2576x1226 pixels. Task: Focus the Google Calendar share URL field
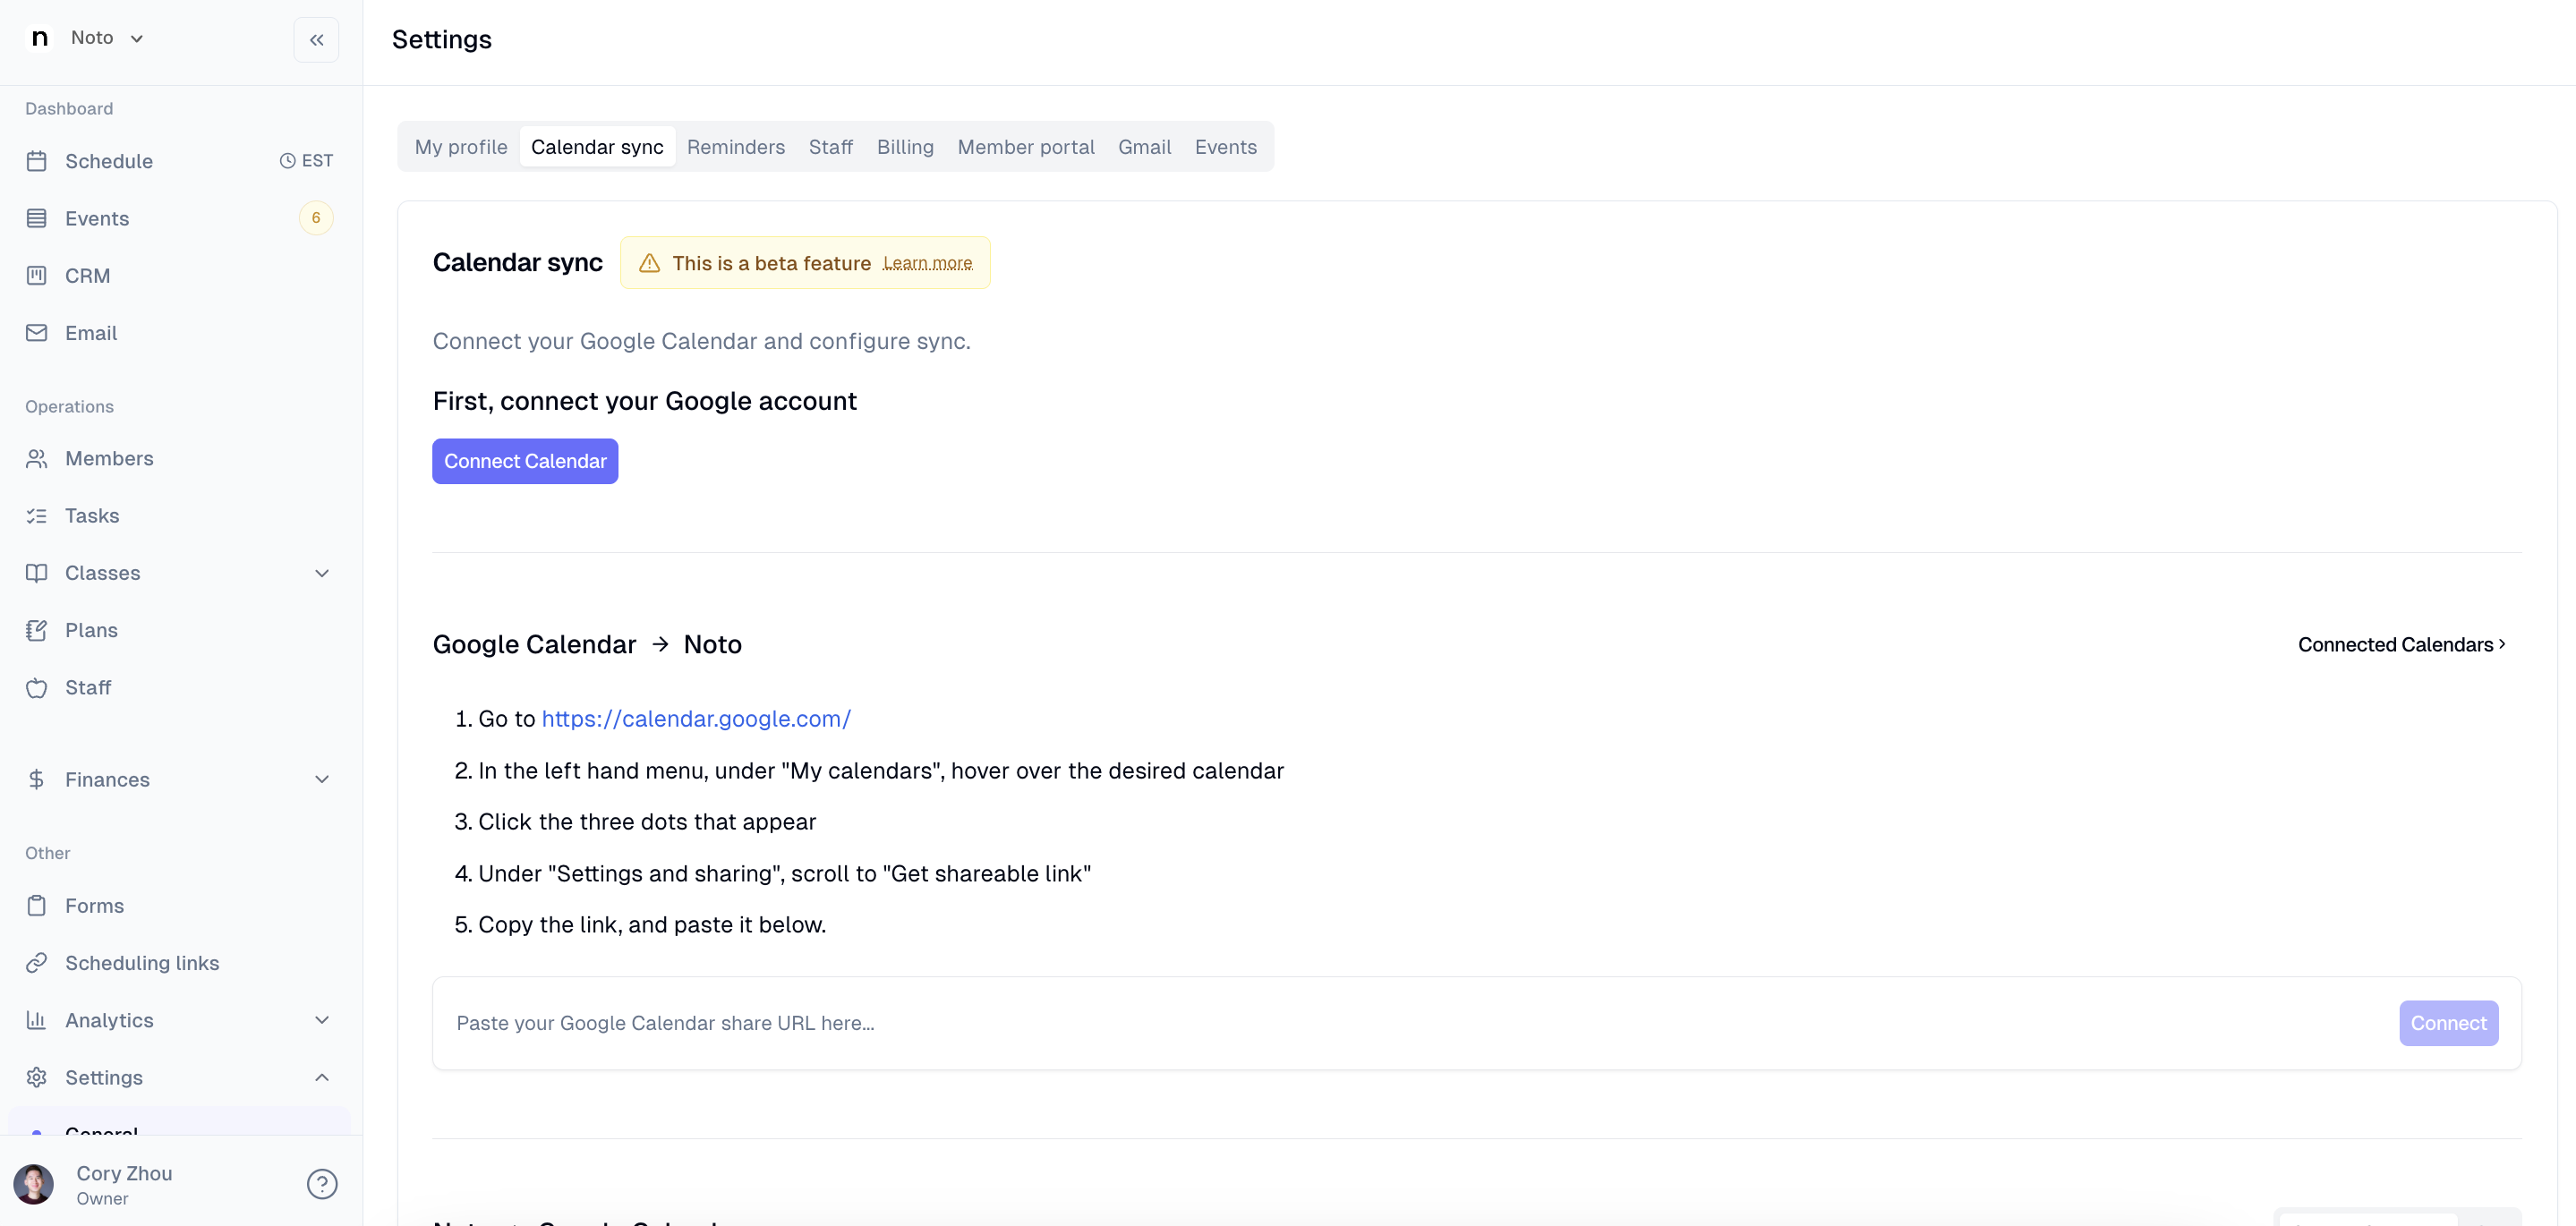1415,1023
